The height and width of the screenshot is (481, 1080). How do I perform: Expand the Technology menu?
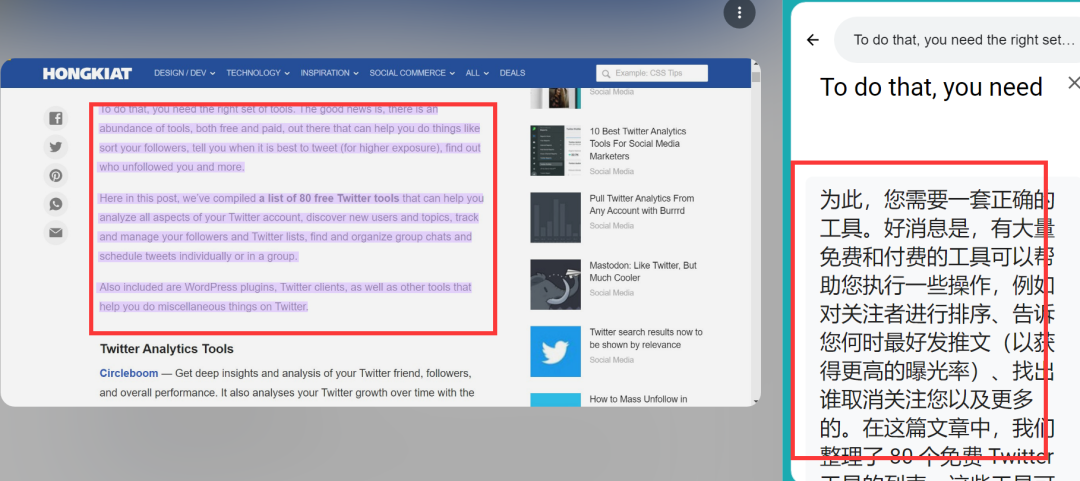tap(258, 73)
